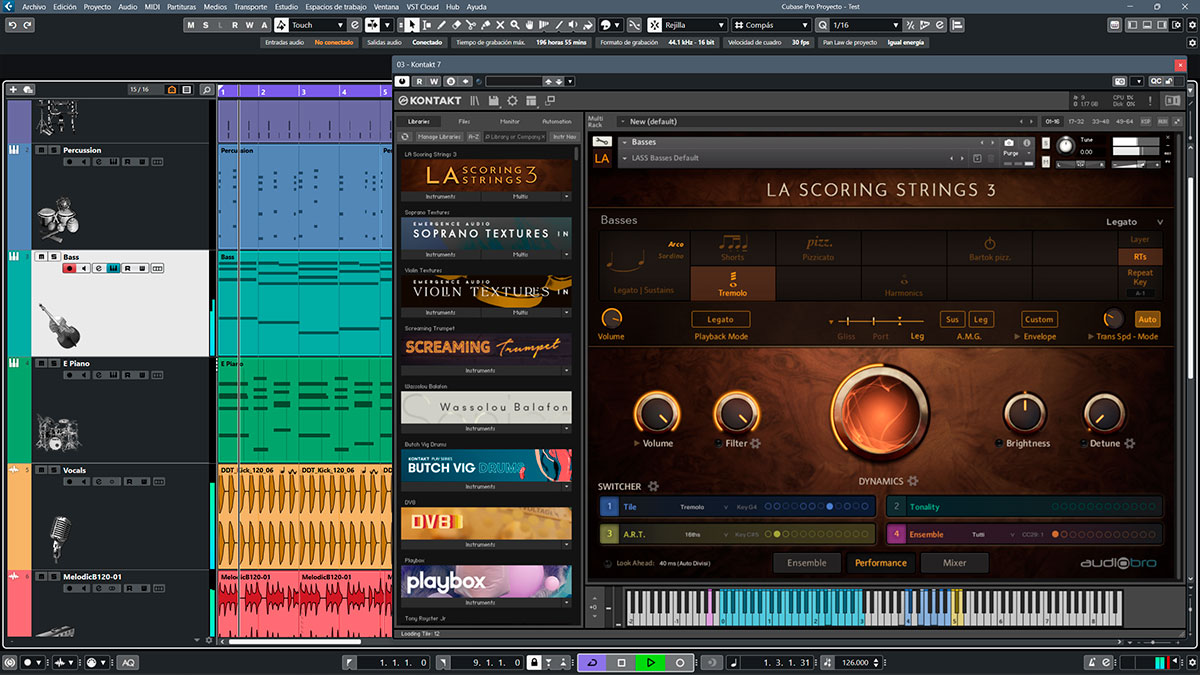
Task: Click the Mixer page button
Action: 955,563
